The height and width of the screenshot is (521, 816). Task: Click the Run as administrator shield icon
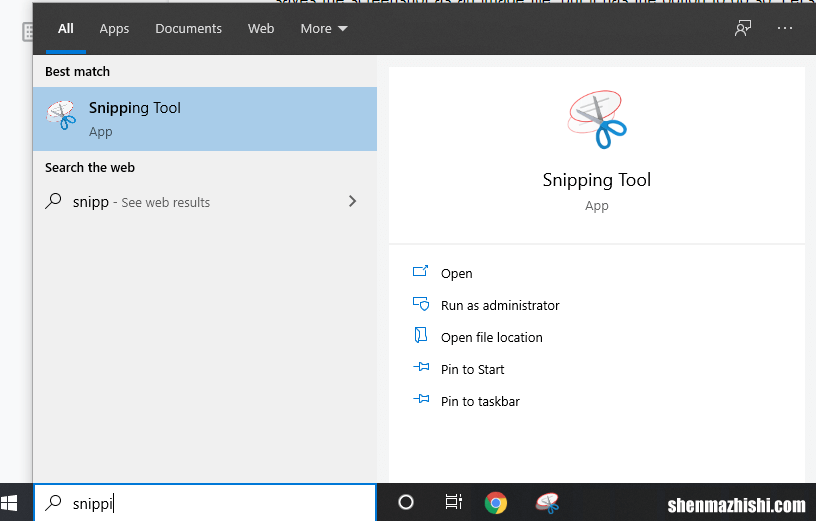tap(420, 303)
